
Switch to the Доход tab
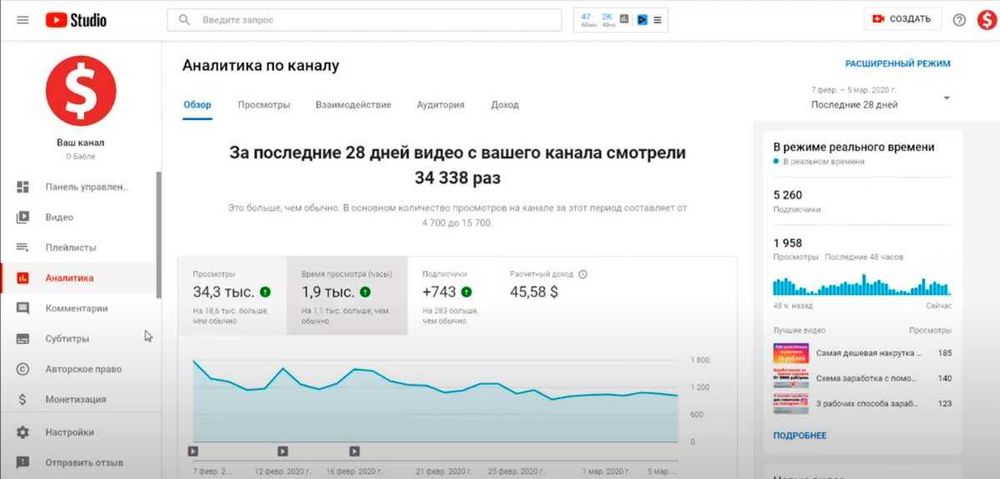[x=505, y=105]
